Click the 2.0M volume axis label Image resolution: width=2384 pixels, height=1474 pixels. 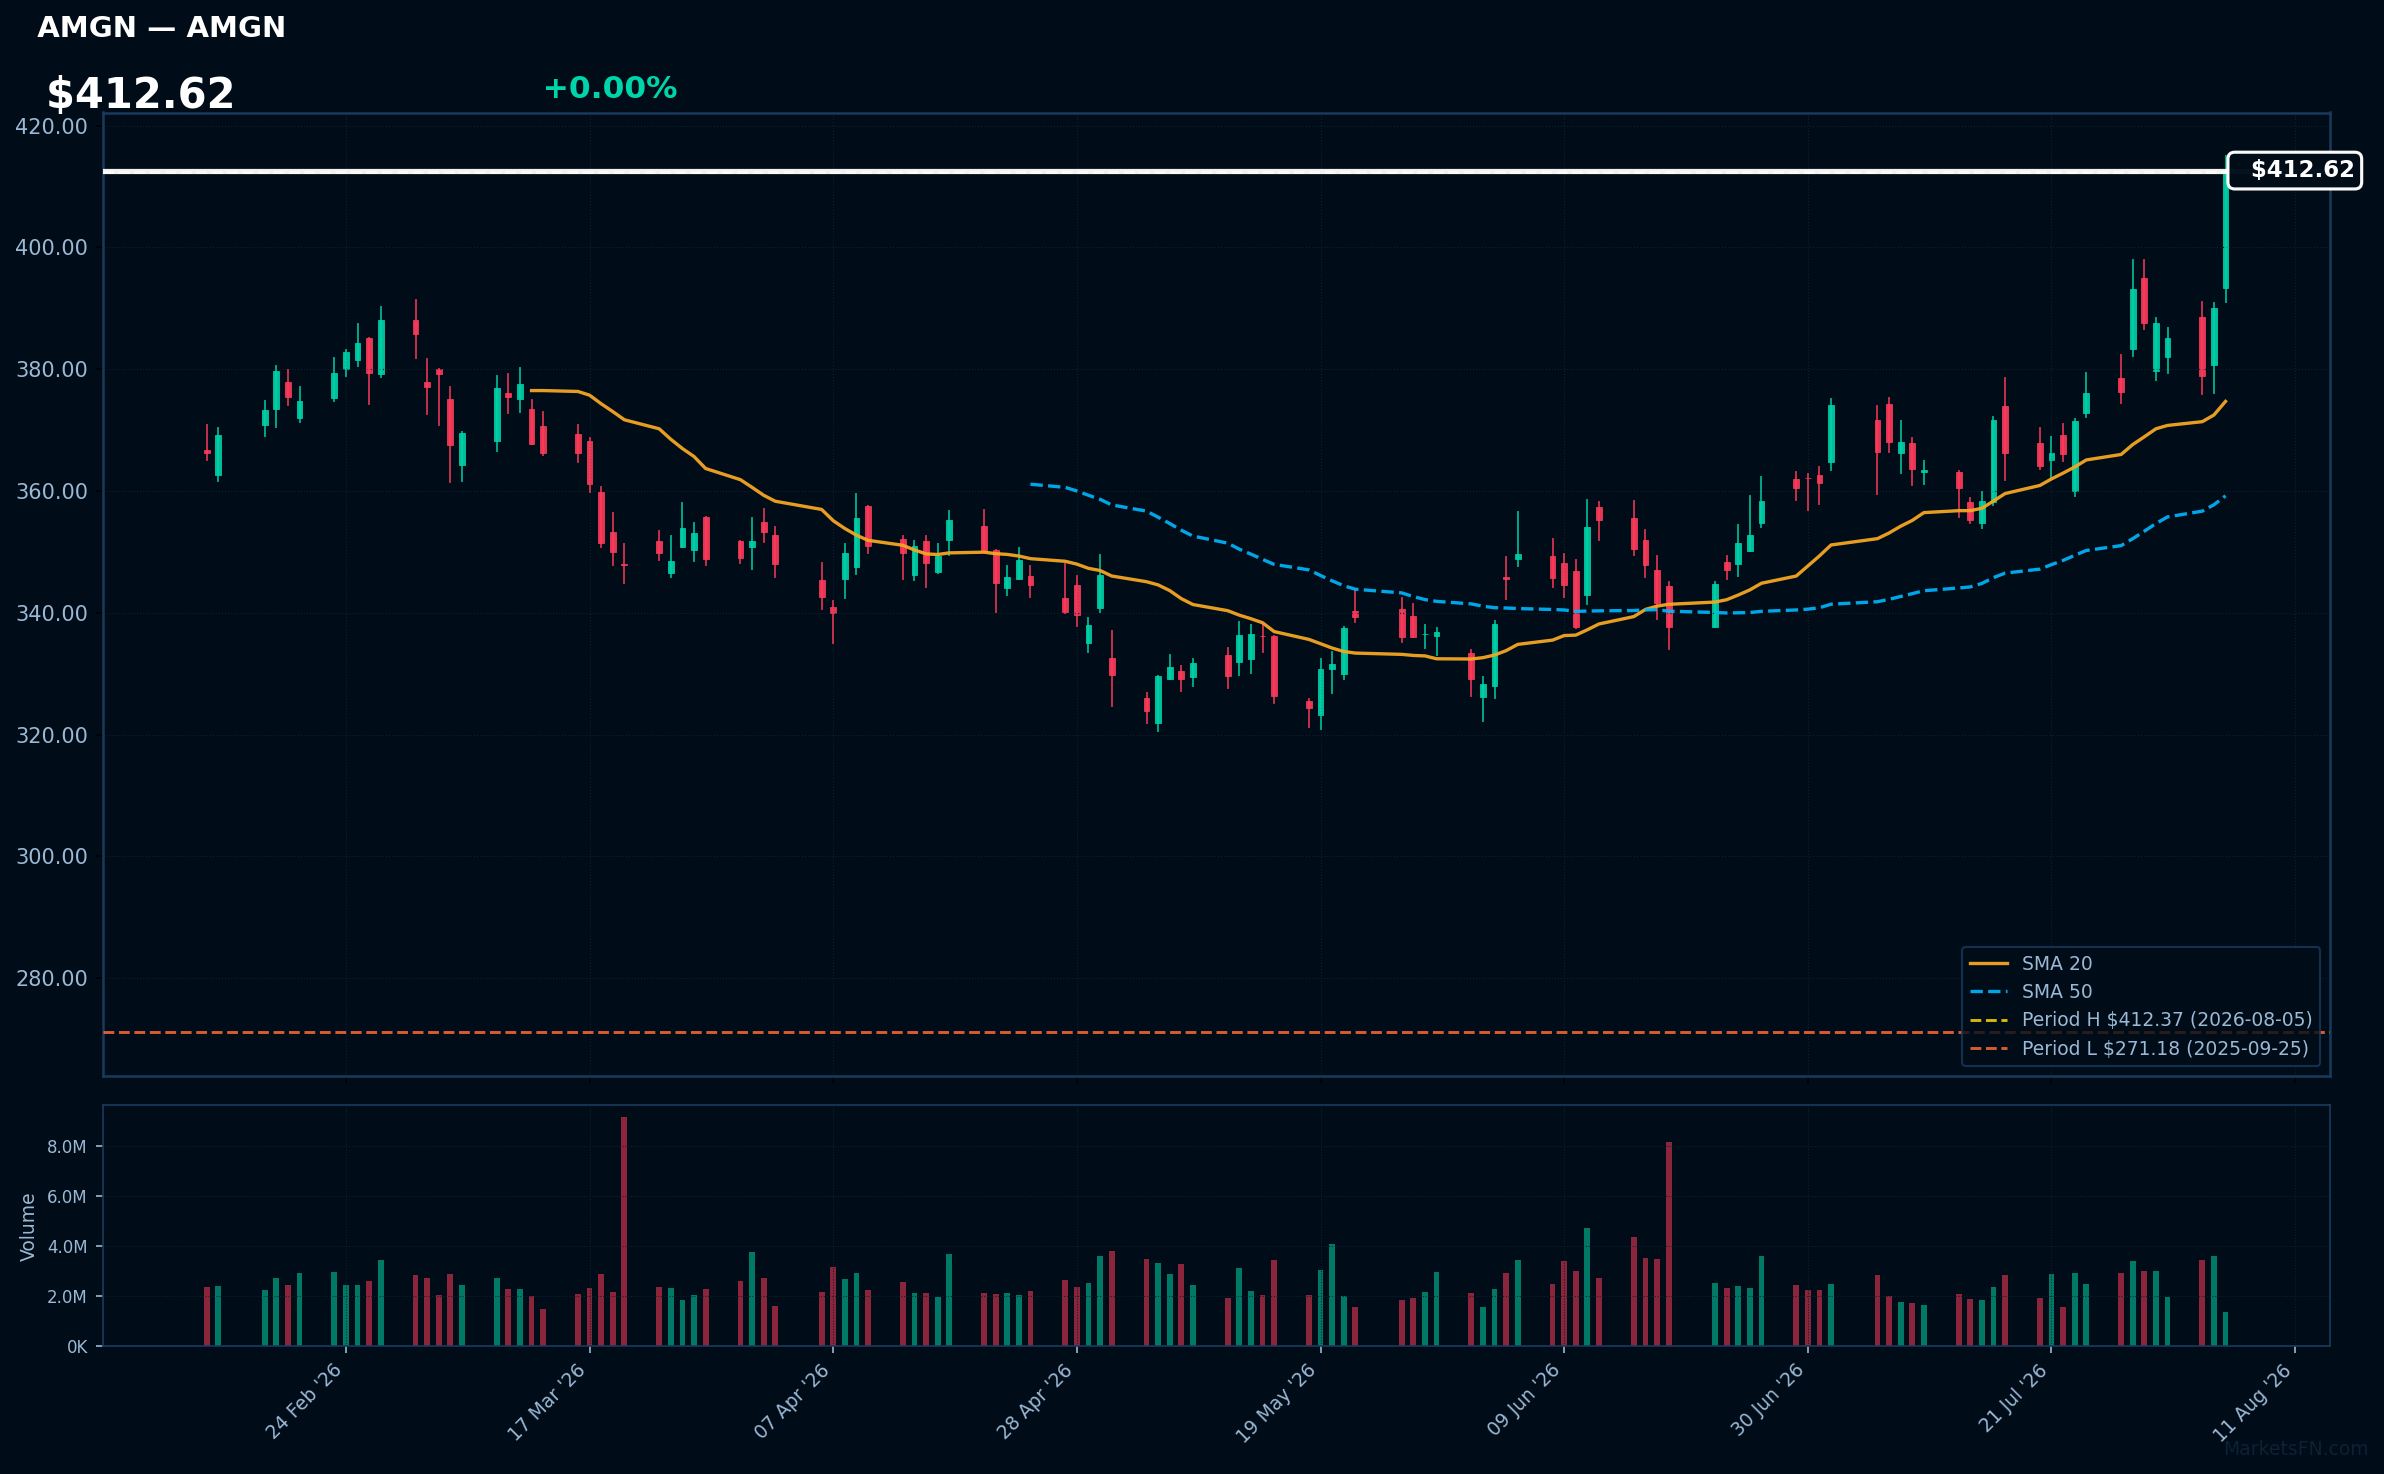[x=67, y=1297]
